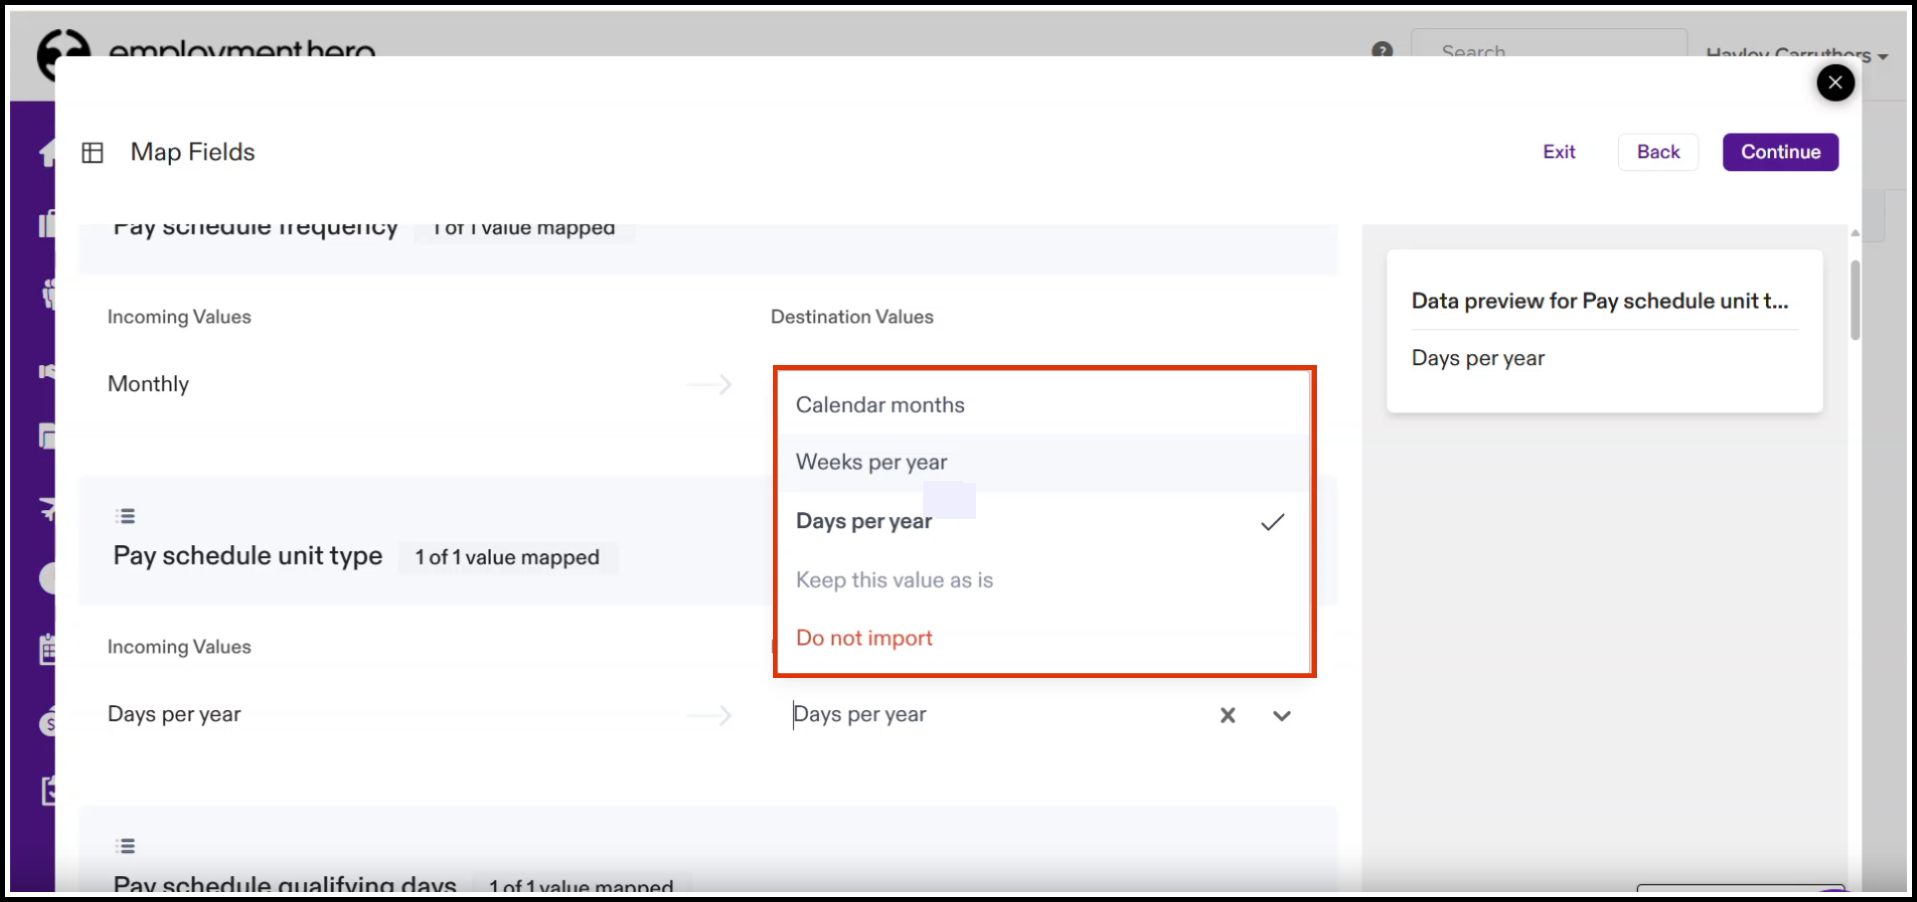Focus the Search field in the header
This screenshot has width=1917, height=902.
(x=1547, y=50)
